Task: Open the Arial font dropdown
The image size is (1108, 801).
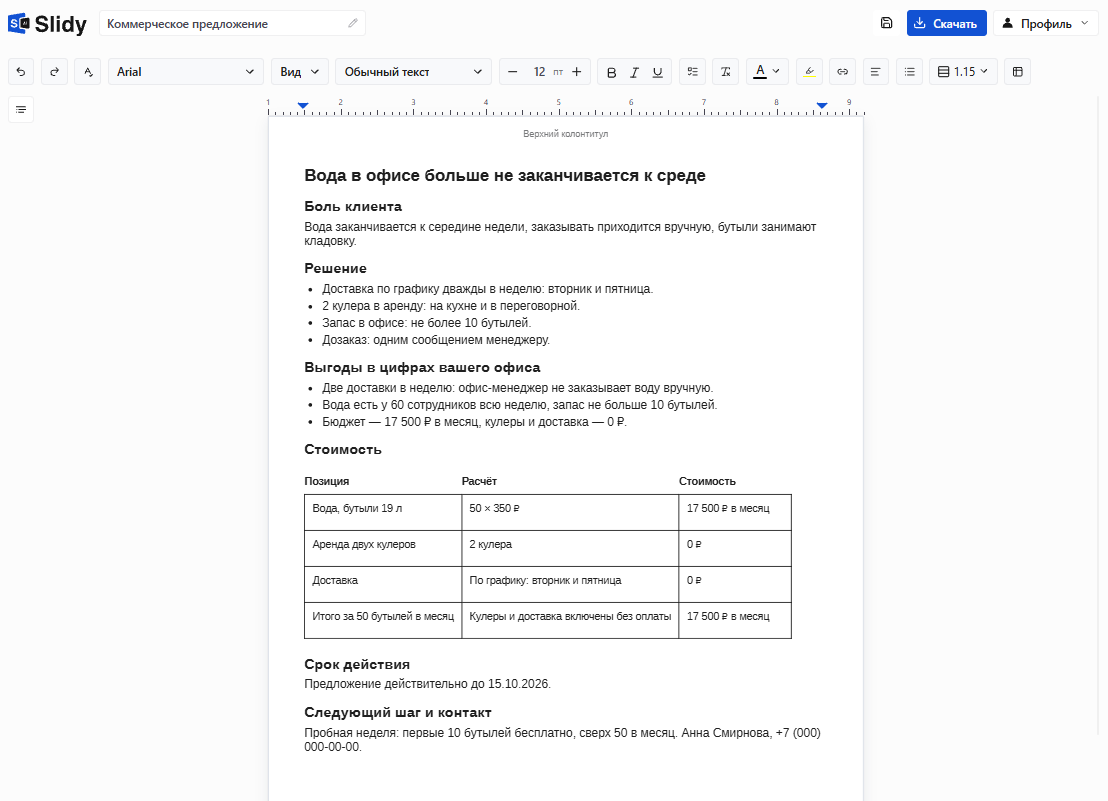Action: coord(186,71)
